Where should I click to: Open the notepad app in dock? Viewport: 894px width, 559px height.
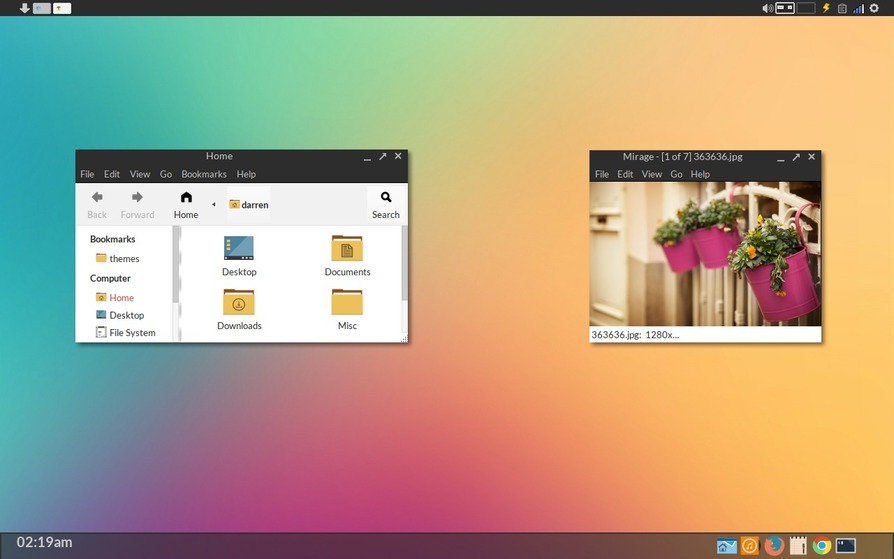pos(798,546)
